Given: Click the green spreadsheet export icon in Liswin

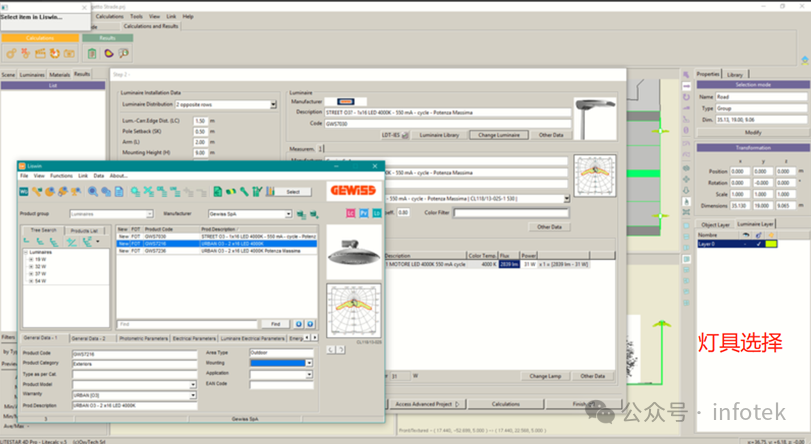Looking at the screenshot, I should pyautogui.click(x=218, y=192).
